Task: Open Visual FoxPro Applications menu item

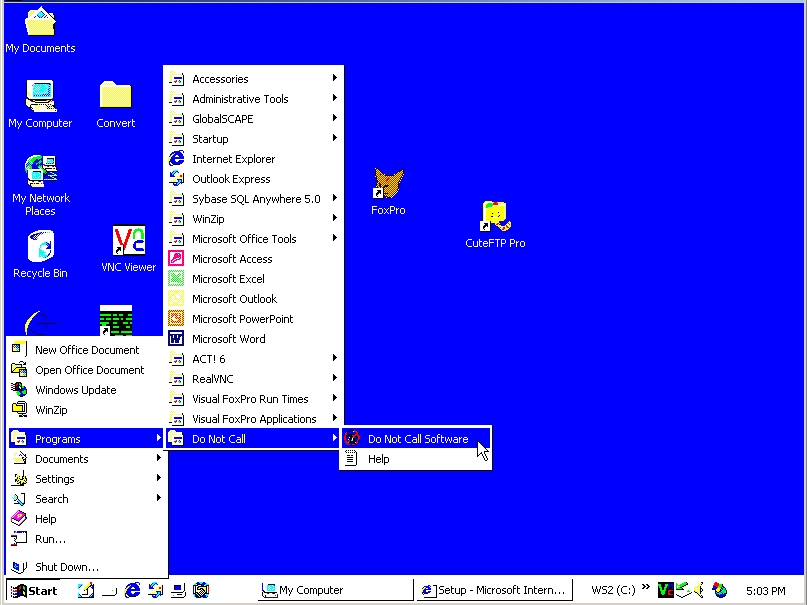Action: (x=253, y=418)
